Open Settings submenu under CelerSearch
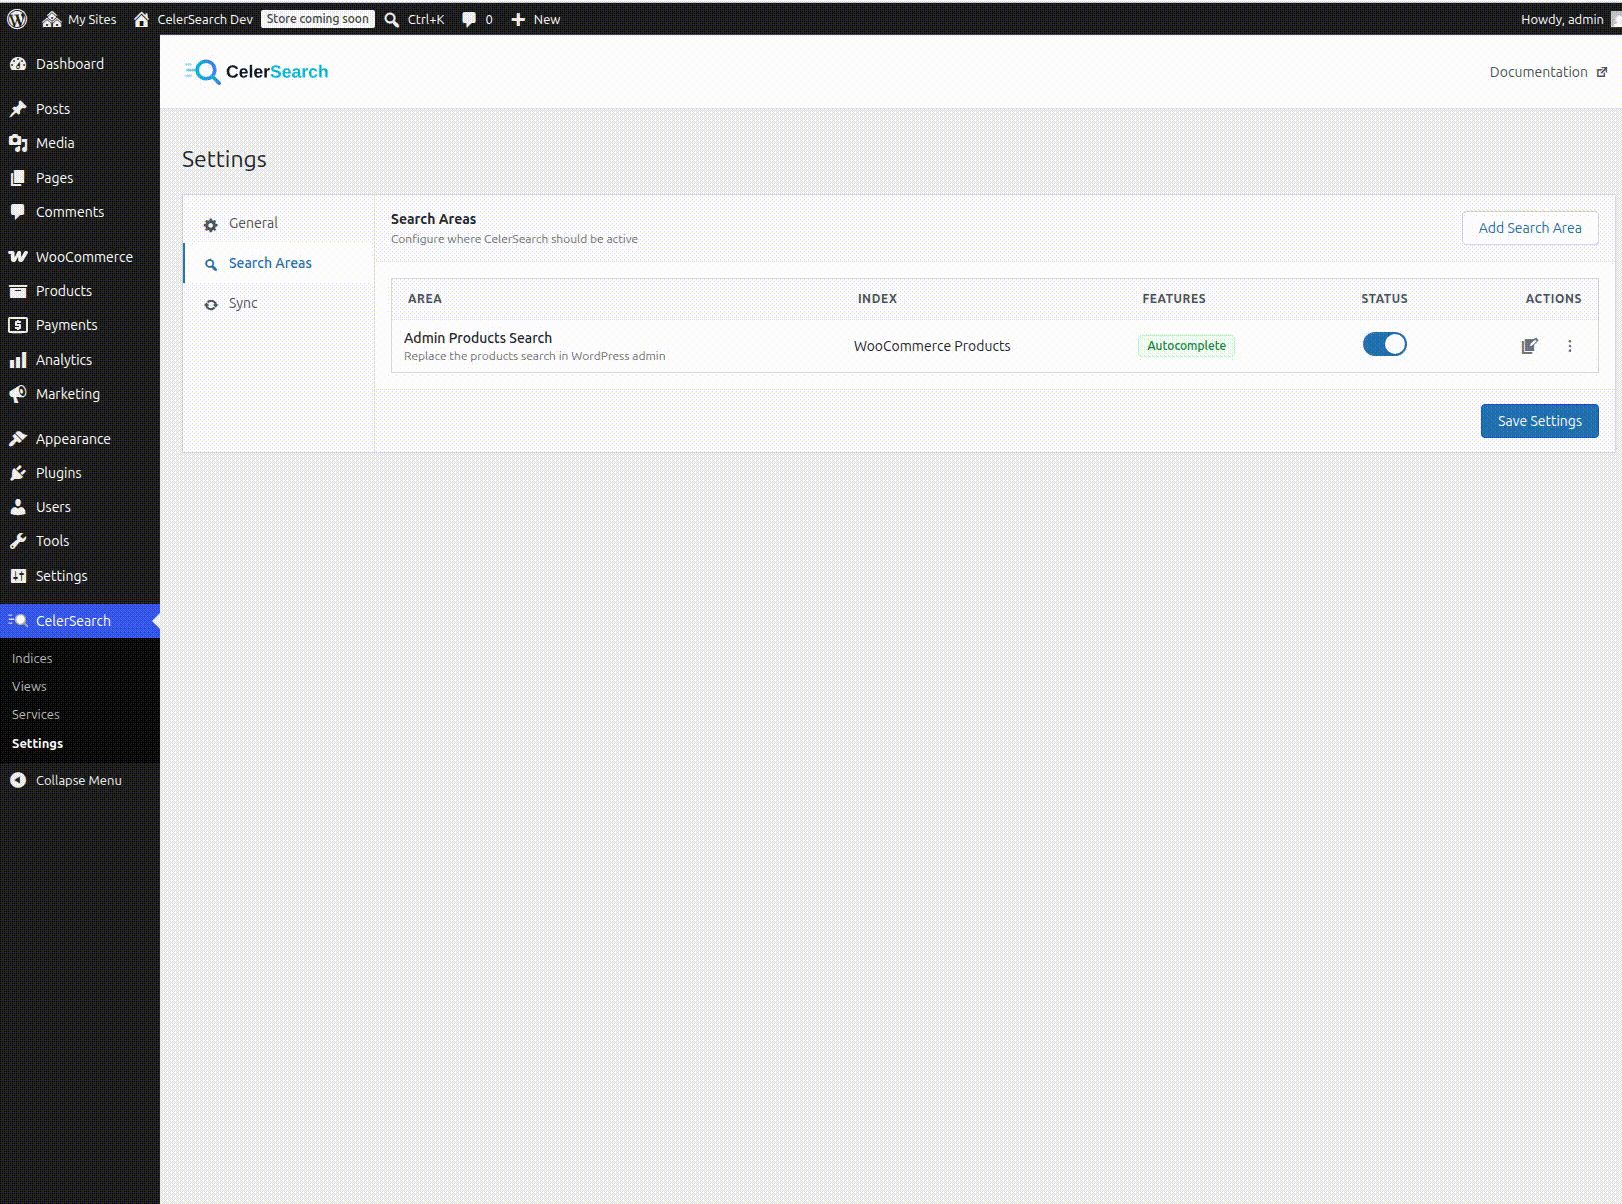1622x1204 pixels. (x=37, y=743)
